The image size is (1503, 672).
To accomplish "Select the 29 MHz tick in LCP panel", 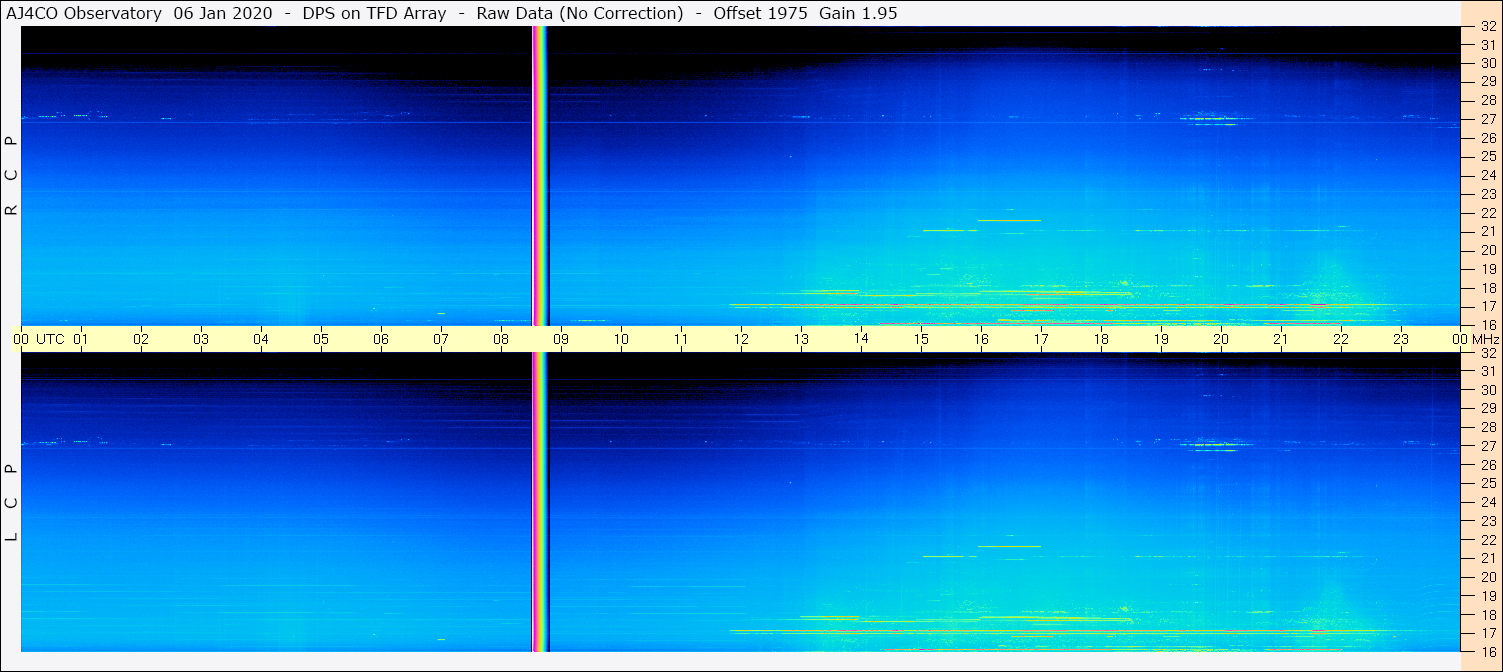I will point(1488,409).
